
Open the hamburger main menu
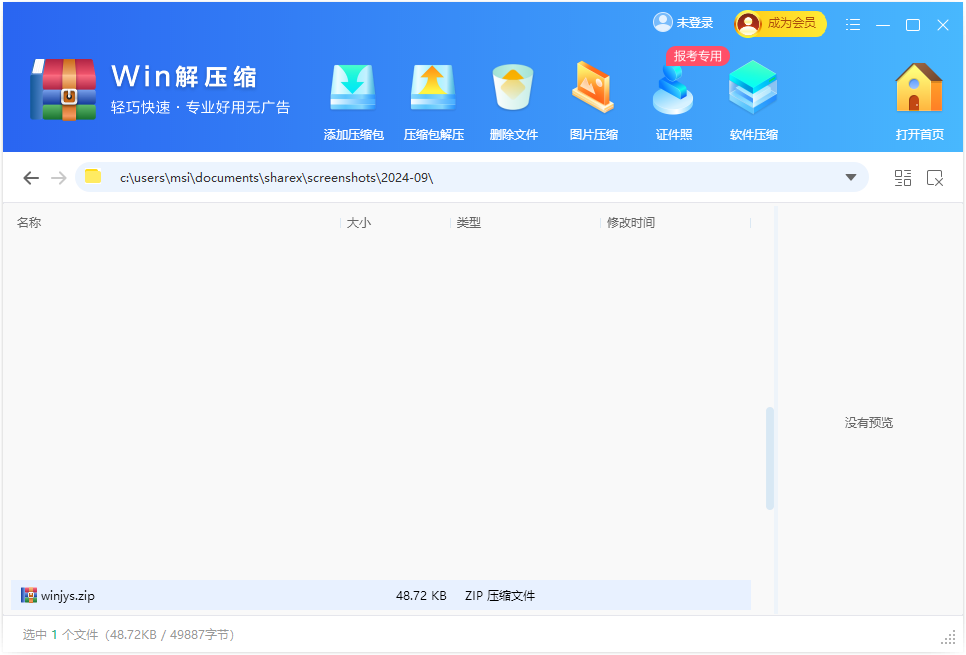pos(853,25)
